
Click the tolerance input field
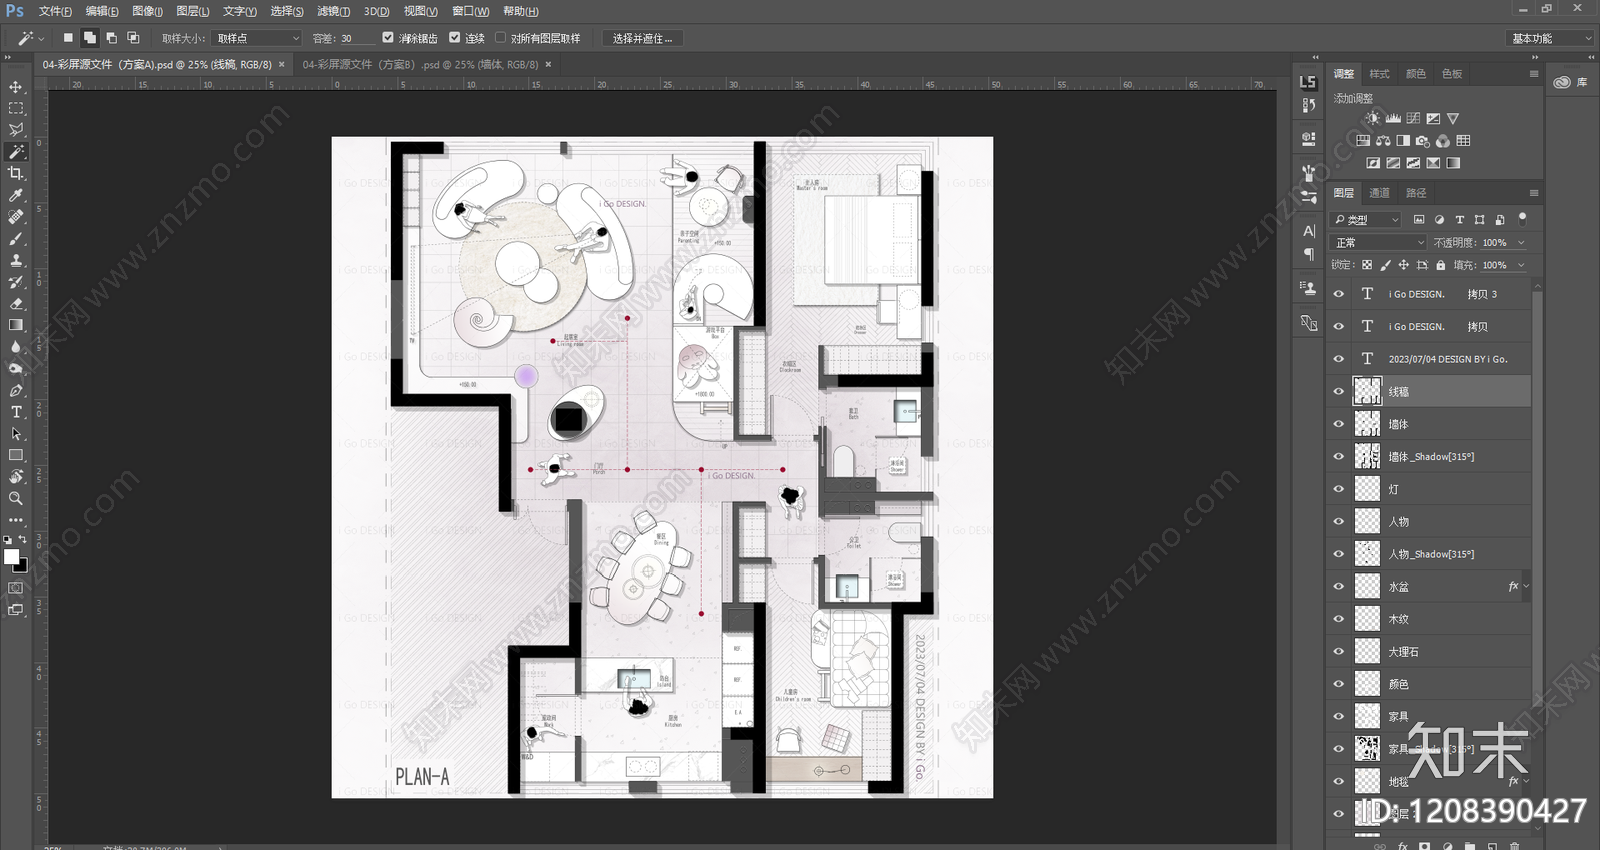[357, 38]
